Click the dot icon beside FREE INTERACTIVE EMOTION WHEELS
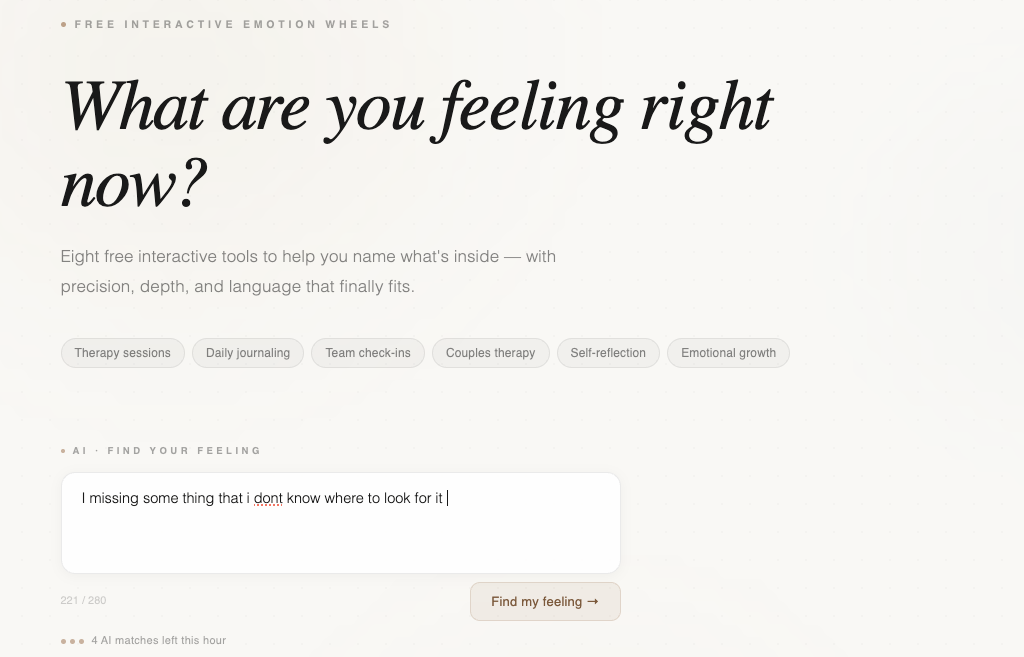 coord(66,24)
